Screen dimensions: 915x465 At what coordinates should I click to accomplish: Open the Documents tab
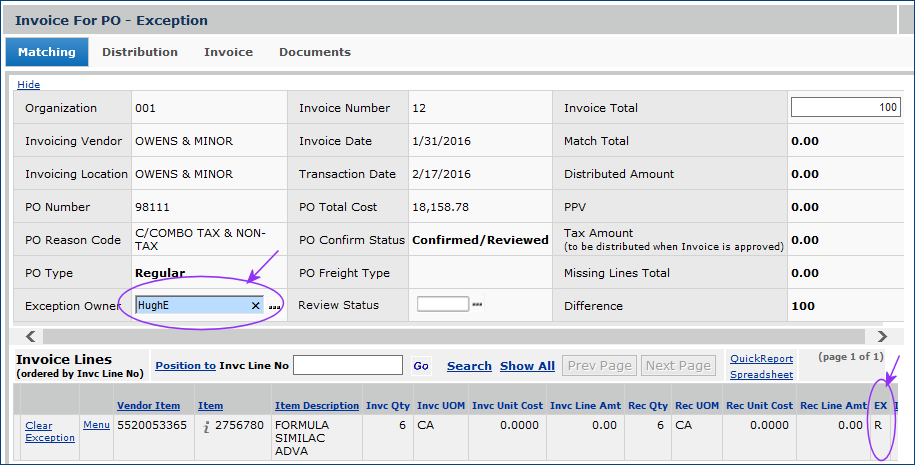coord(314,52)
